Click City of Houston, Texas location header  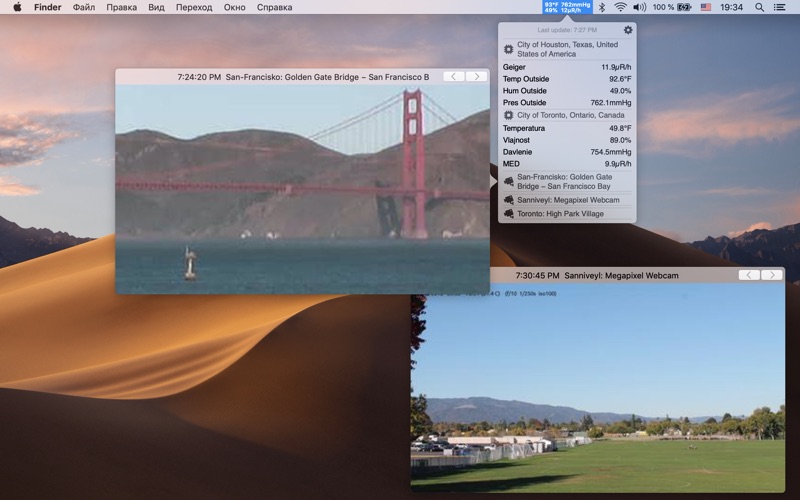(x=567, y=49)
